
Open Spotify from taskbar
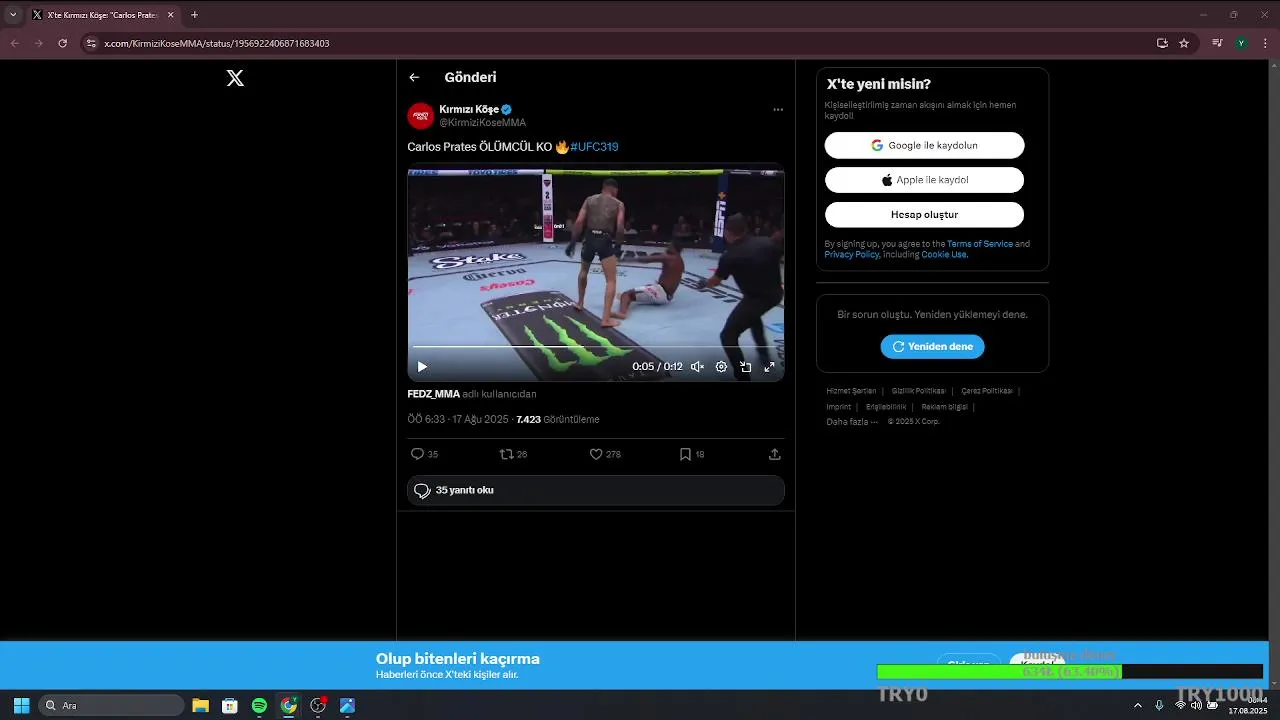(x=259, y=705)
